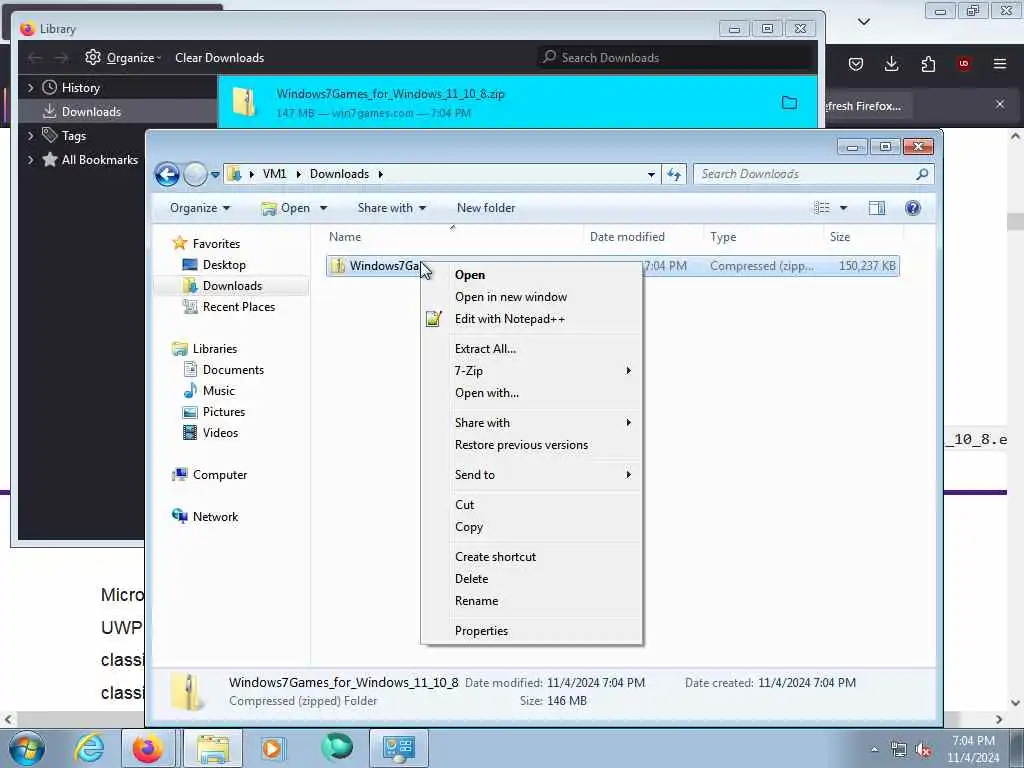Open the Firefox extensions puzzle icon

[x=928, y=64]
